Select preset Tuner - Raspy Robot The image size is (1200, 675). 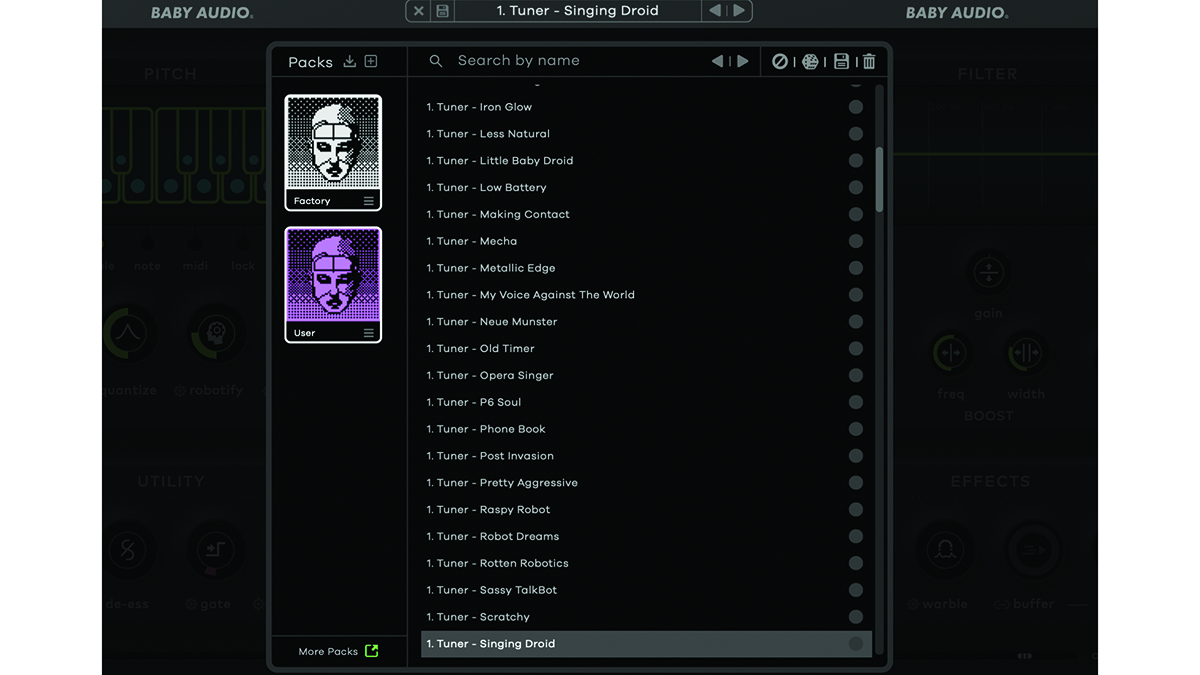[x=646, y=510]
